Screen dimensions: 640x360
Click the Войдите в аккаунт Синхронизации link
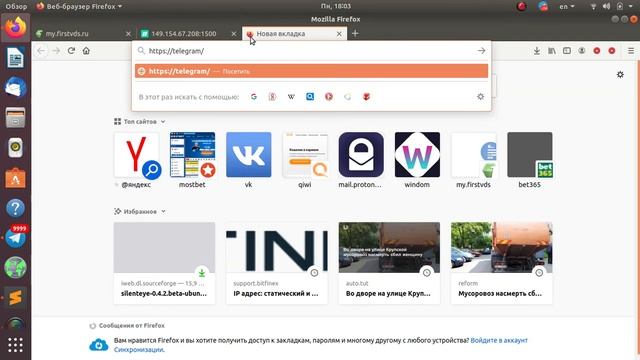[320, 344]
